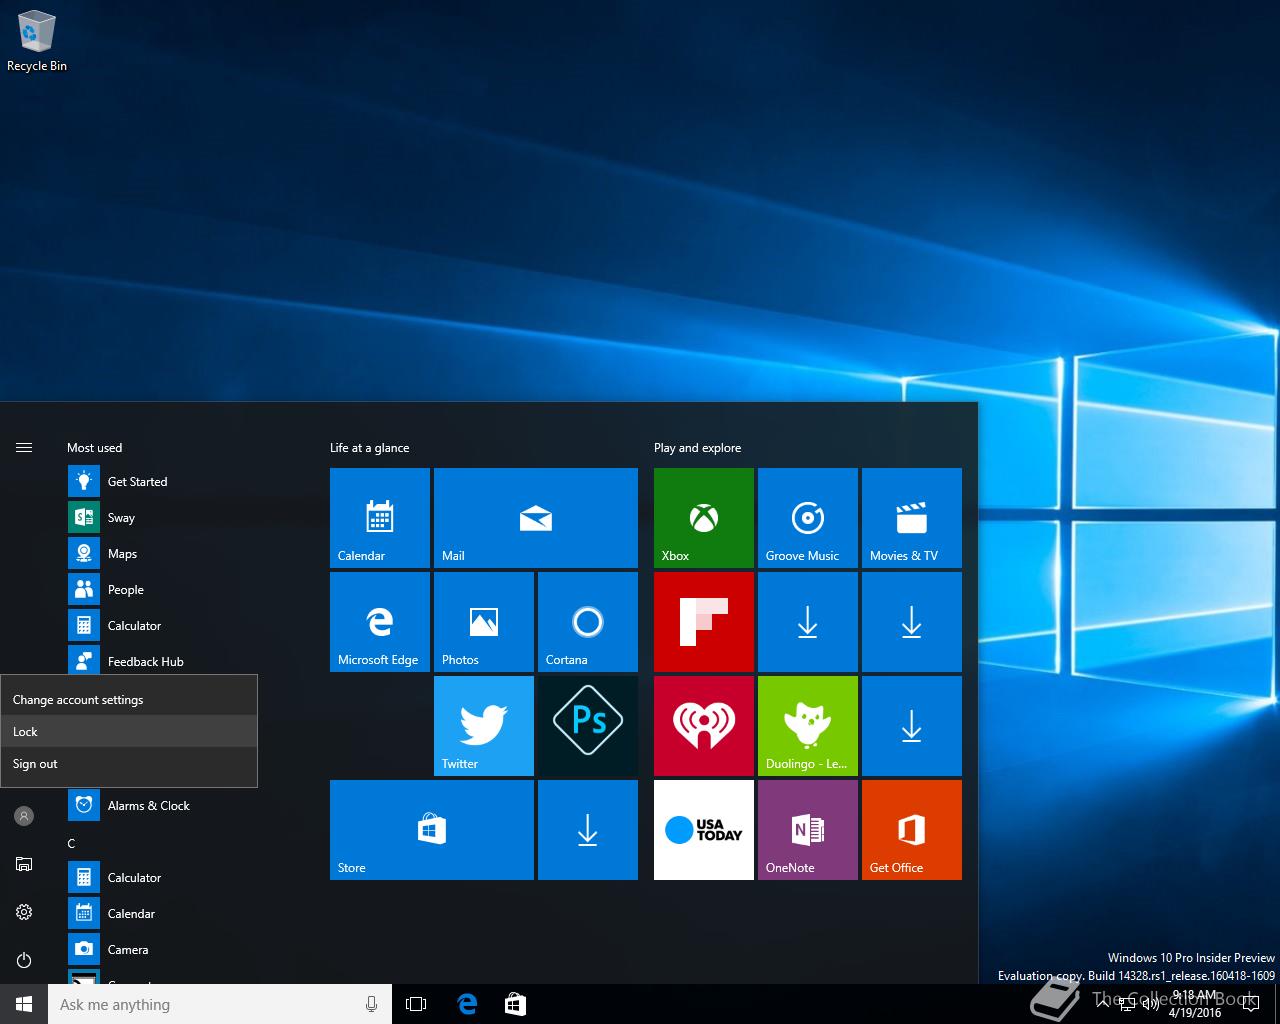Open the Cortana tile

(x=588, y=622)
